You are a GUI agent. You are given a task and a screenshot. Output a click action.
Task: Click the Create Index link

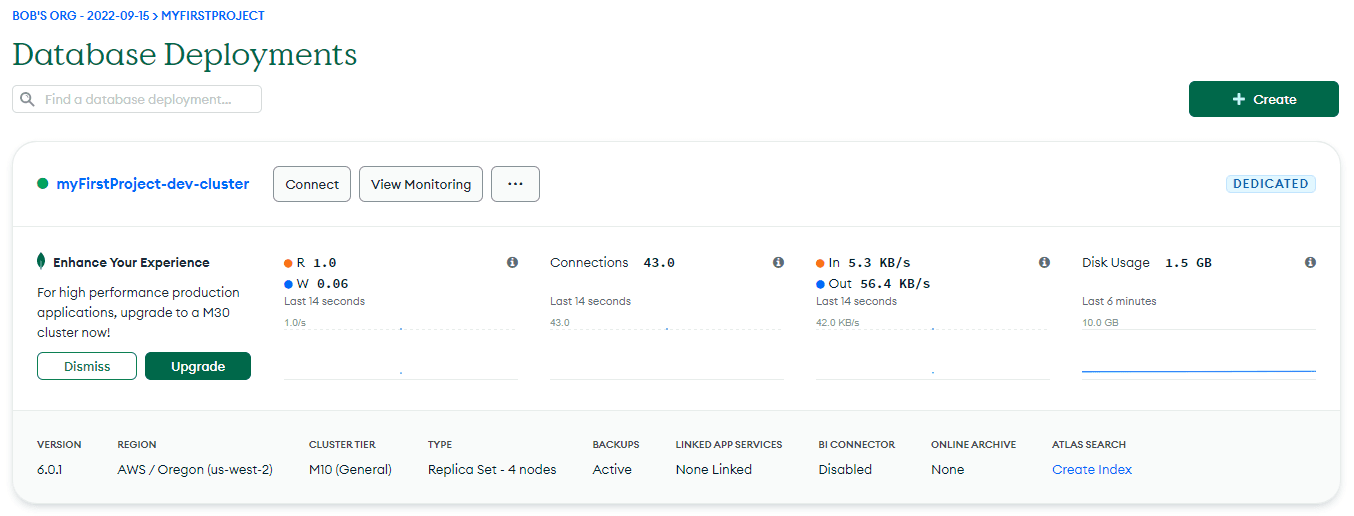click(x=1091, y=469)
